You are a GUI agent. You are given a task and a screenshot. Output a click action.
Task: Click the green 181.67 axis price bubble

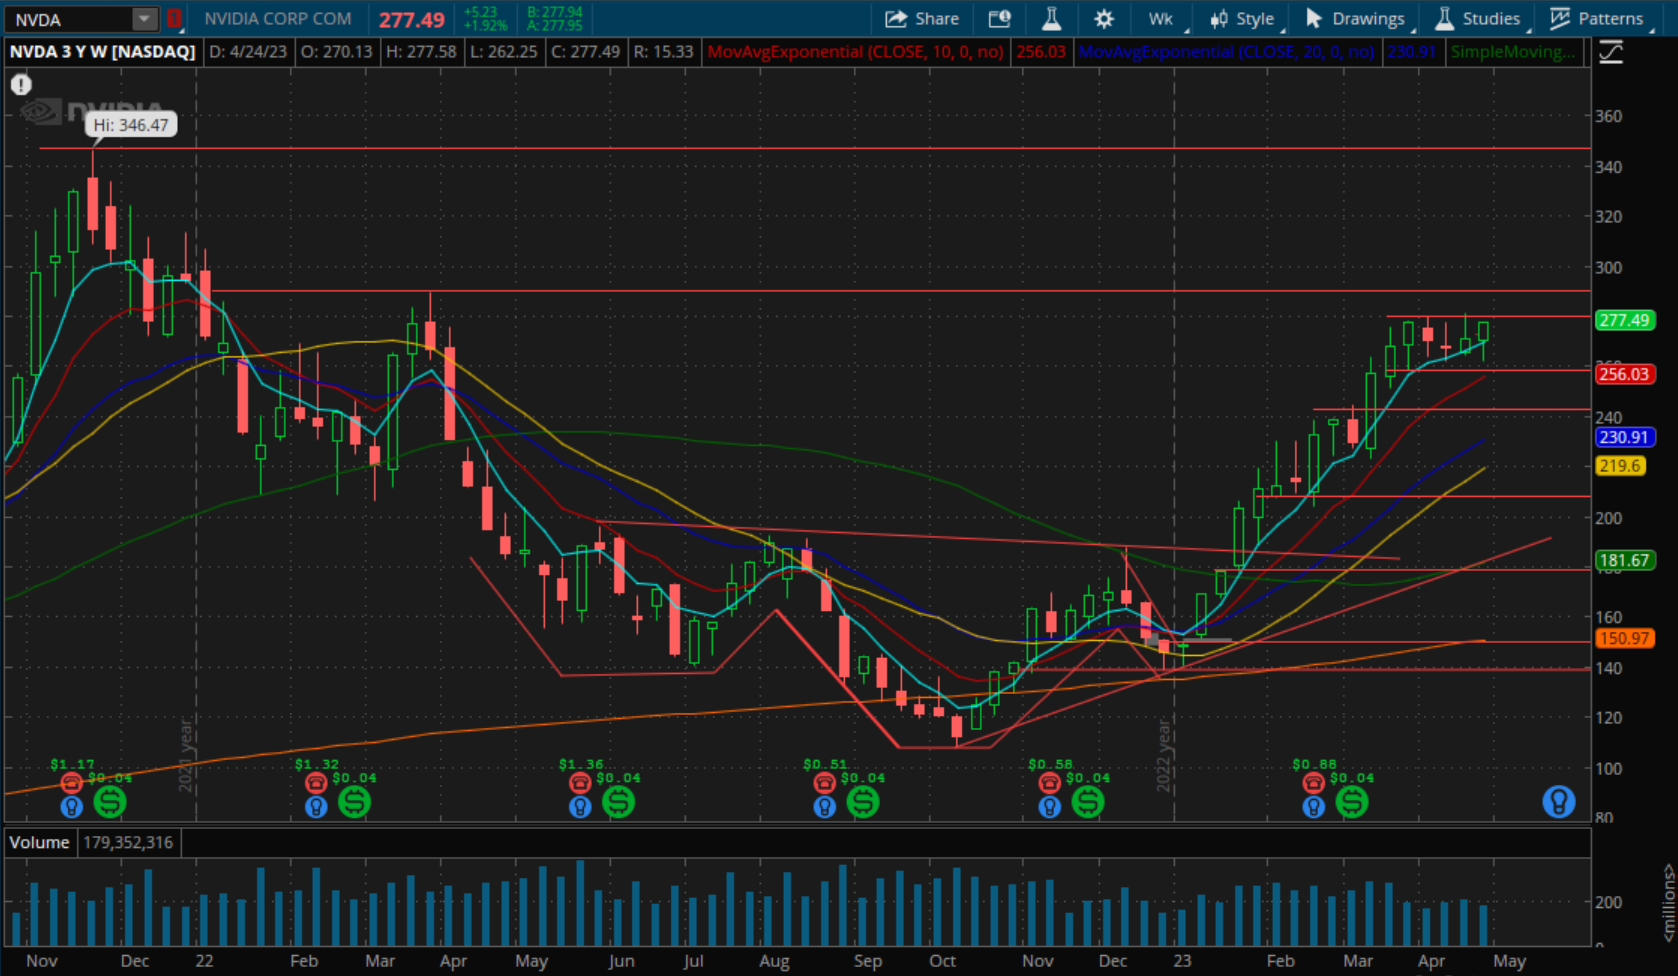coord(1624,560)
